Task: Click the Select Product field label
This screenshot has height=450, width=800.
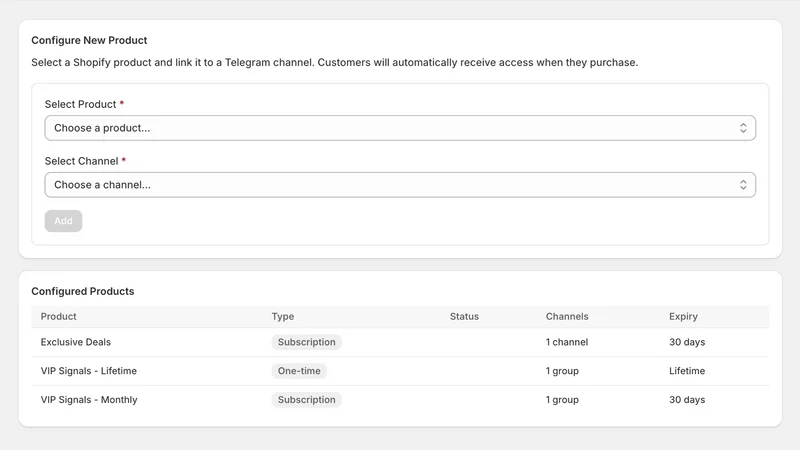Action: tap(81, 104)
